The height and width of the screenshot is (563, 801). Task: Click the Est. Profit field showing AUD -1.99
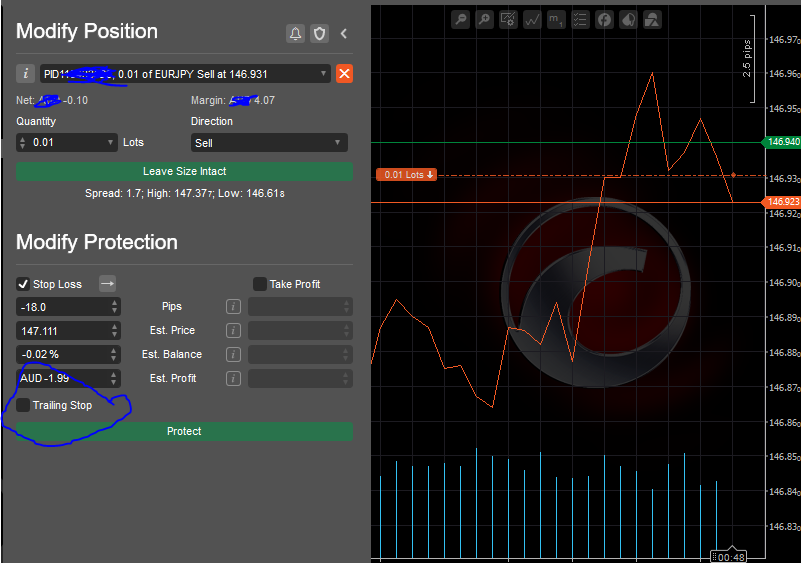coord(68,378)
